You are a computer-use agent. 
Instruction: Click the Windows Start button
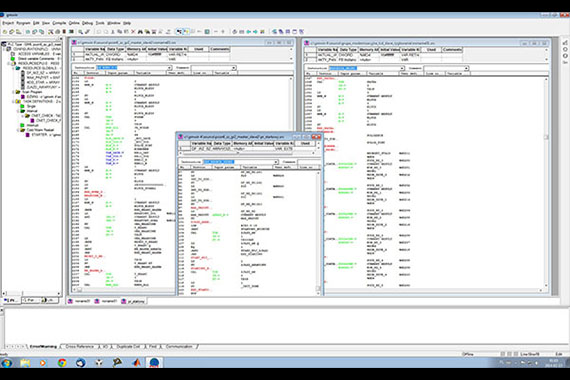pos(7,363)
